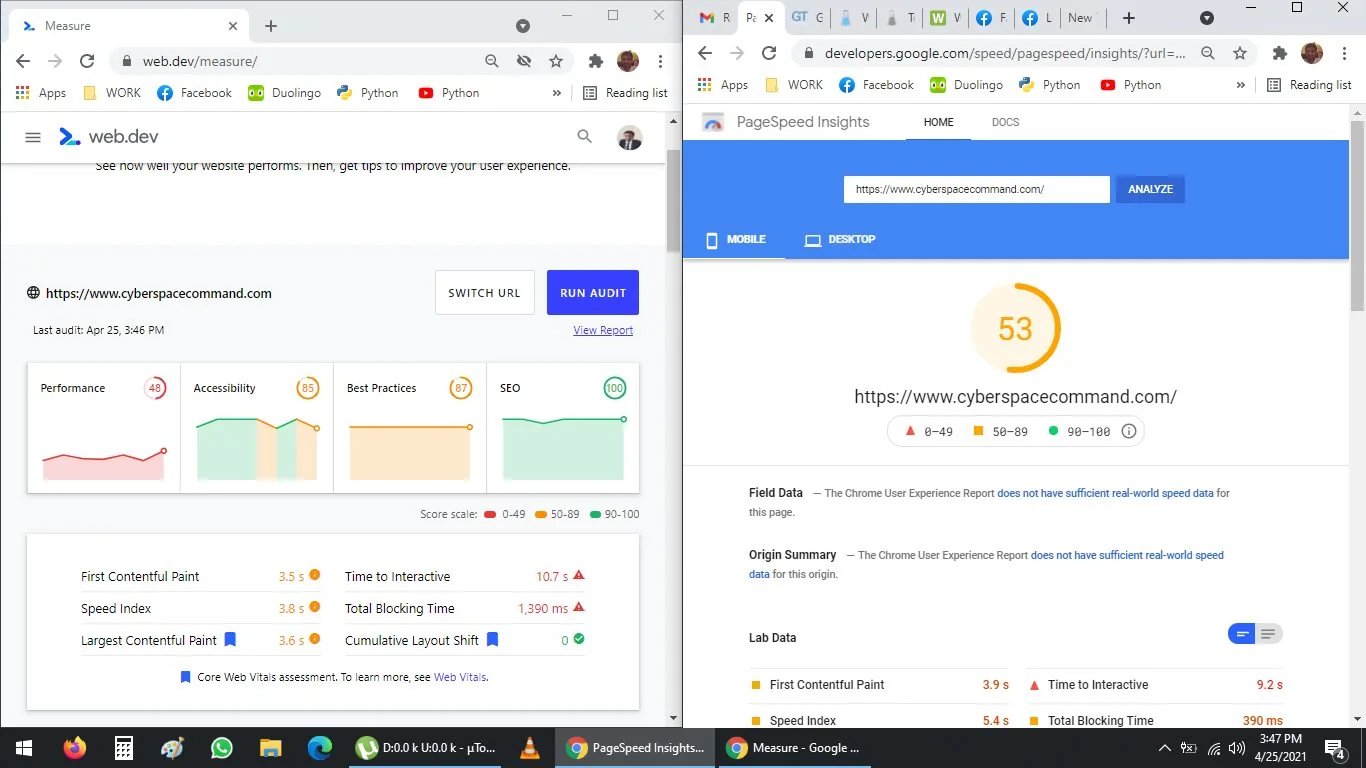
Task: Launch Firefox from the taskbar
Action: (x=74, y=748)
